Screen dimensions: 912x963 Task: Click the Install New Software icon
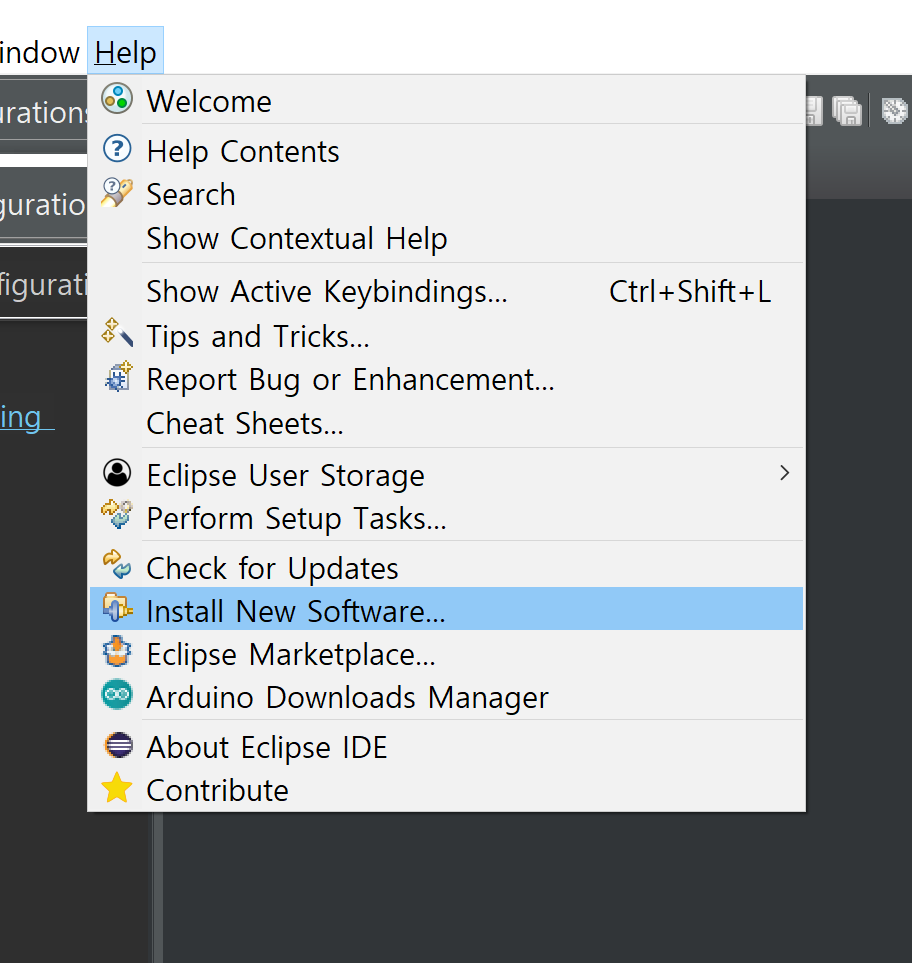point(117,607)
